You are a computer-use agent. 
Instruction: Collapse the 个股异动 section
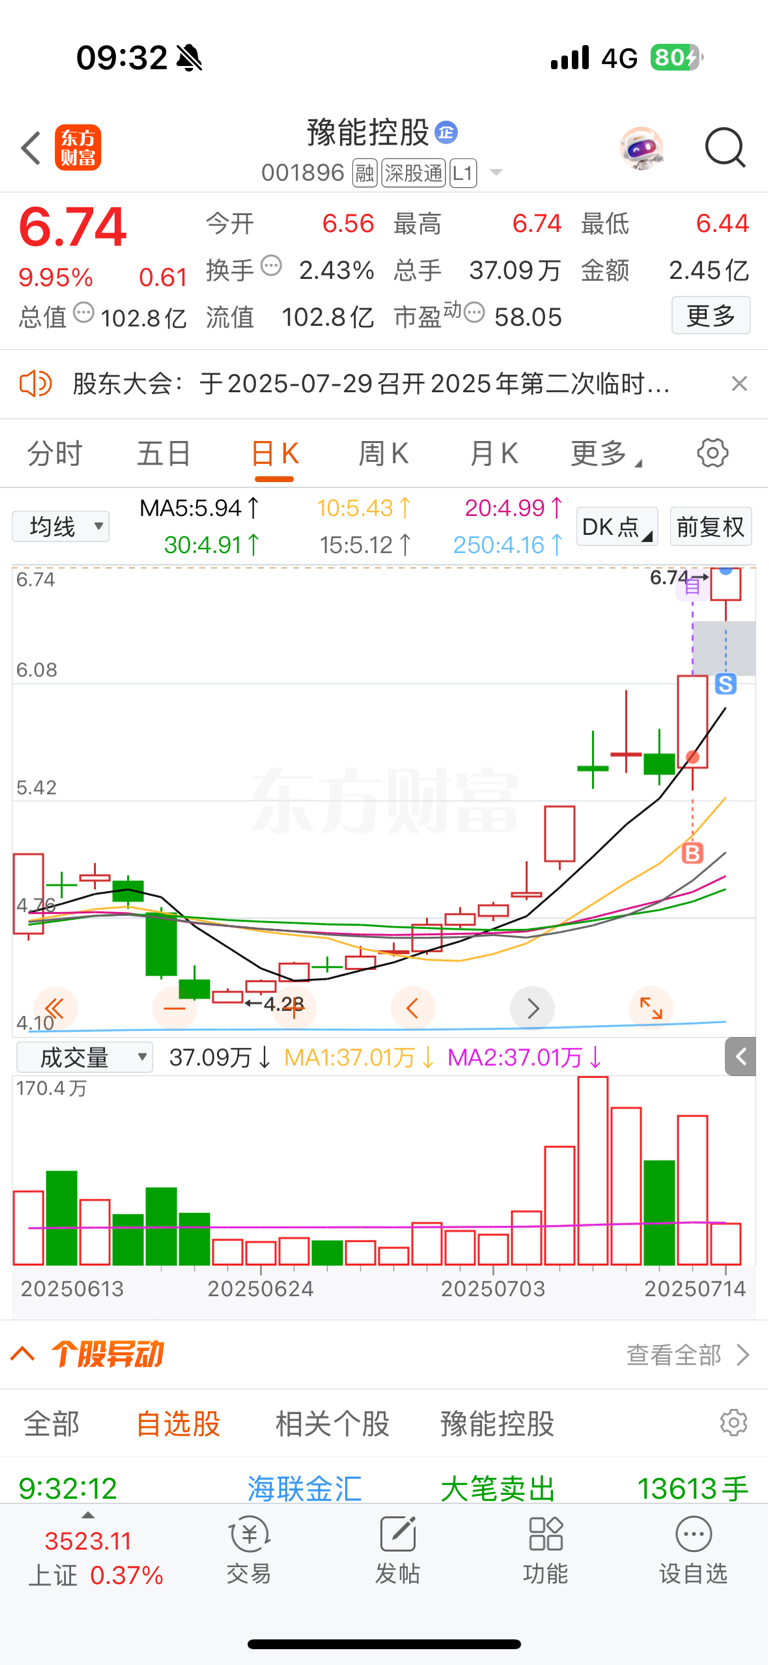coord(23,1354)
